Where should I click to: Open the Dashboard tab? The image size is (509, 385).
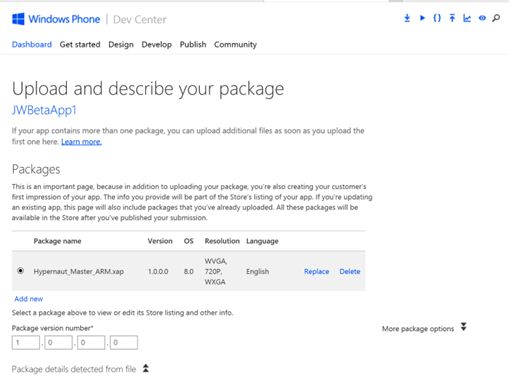tap(32, 44)
